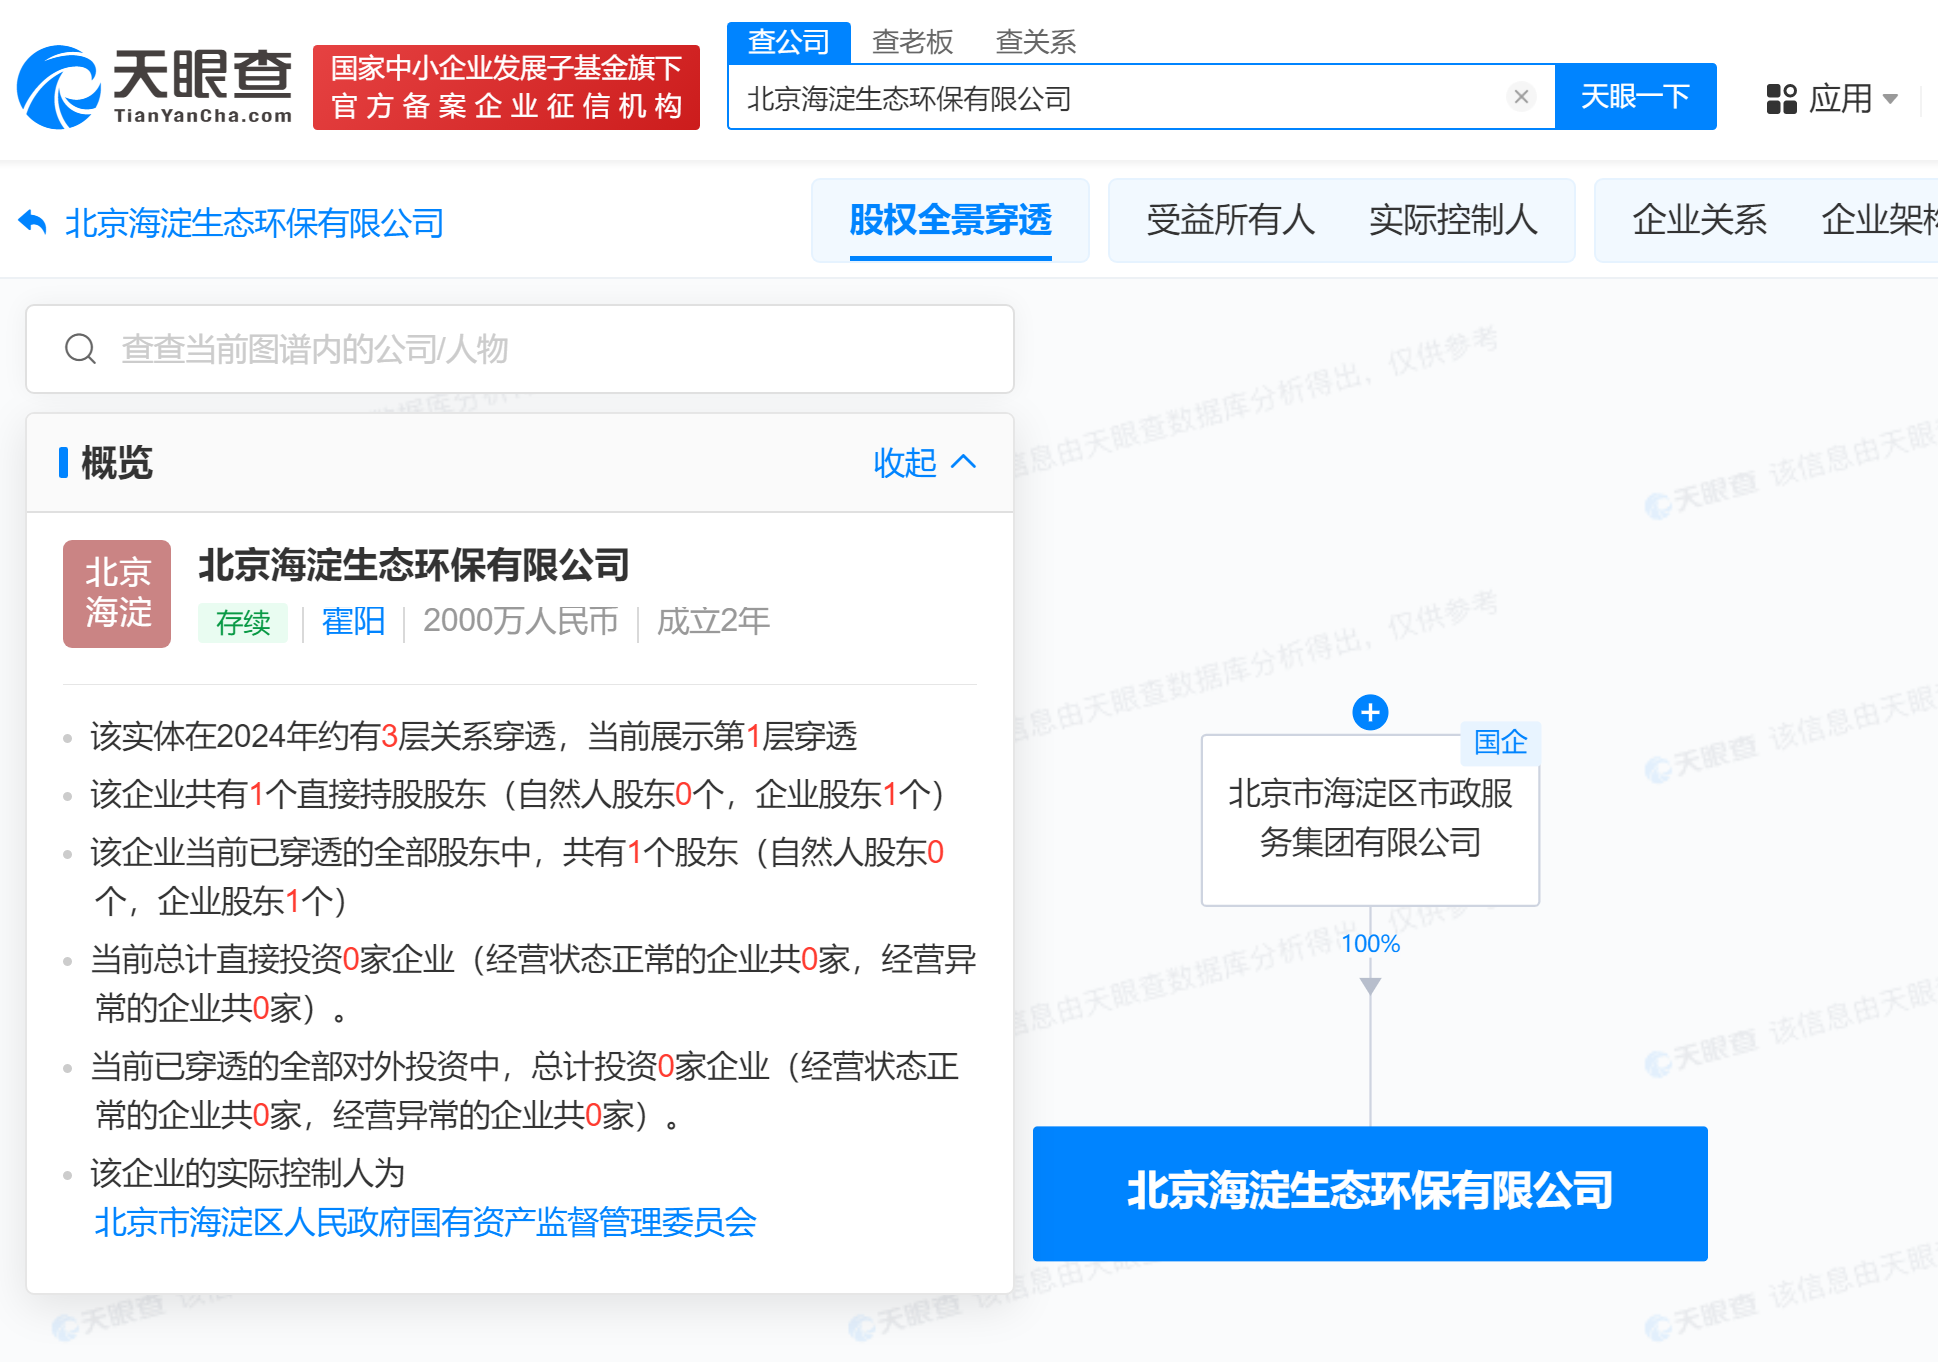
Task: Click the 3层关系穿透 summary line
Action: (474, 736)
